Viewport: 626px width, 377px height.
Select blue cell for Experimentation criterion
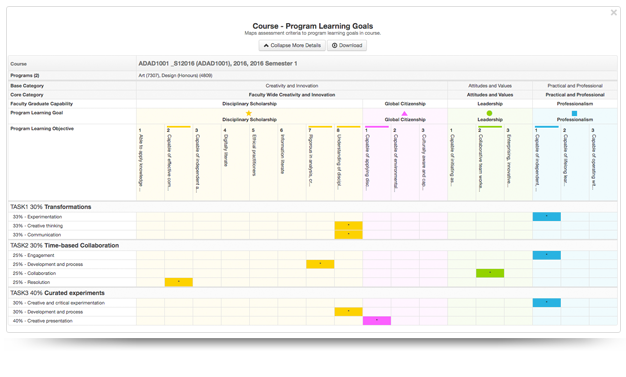pyautogui.click(x=547, y=216)
